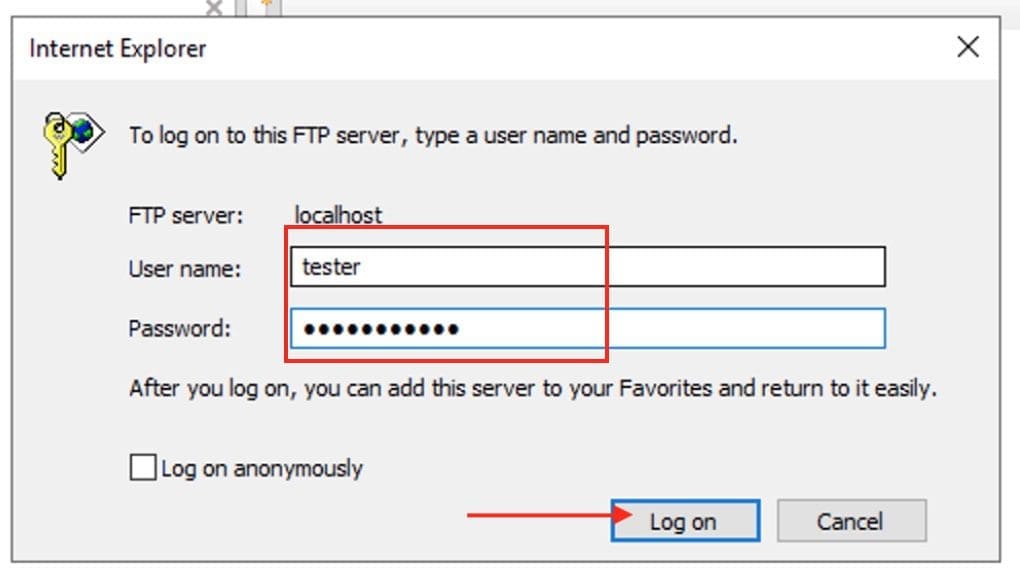This screenshot has height=586, width=1020.
Task: Click the 'To log on to this FTP server' instruction
Action: point(433,134)
